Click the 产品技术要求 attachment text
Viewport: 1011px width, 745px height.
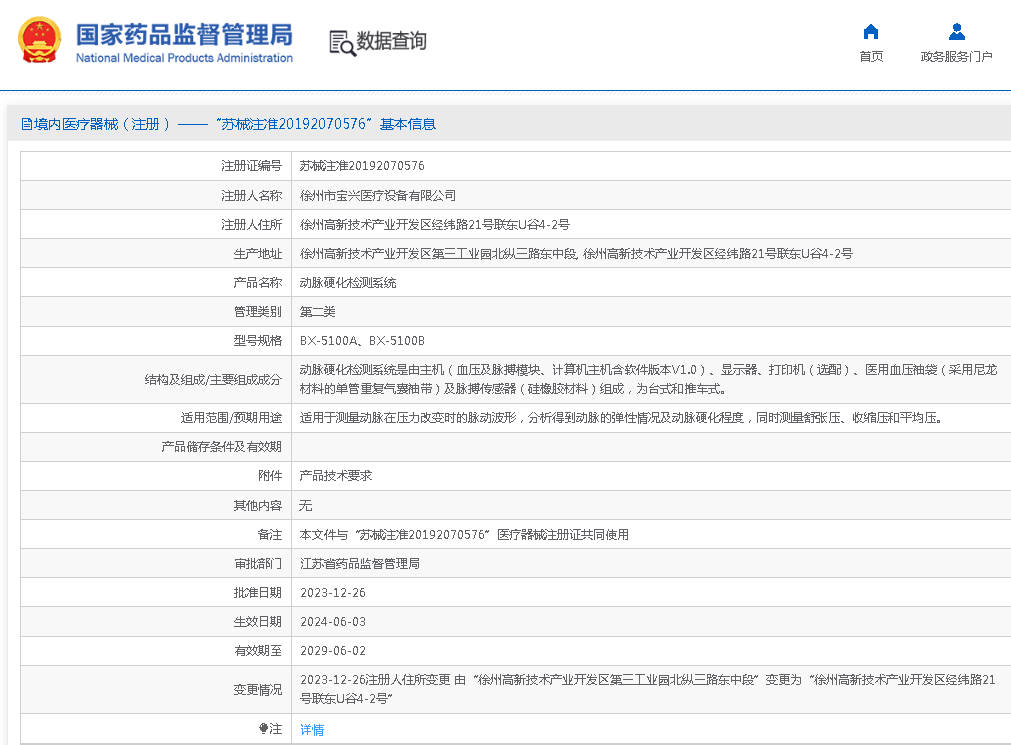[336, 476]
